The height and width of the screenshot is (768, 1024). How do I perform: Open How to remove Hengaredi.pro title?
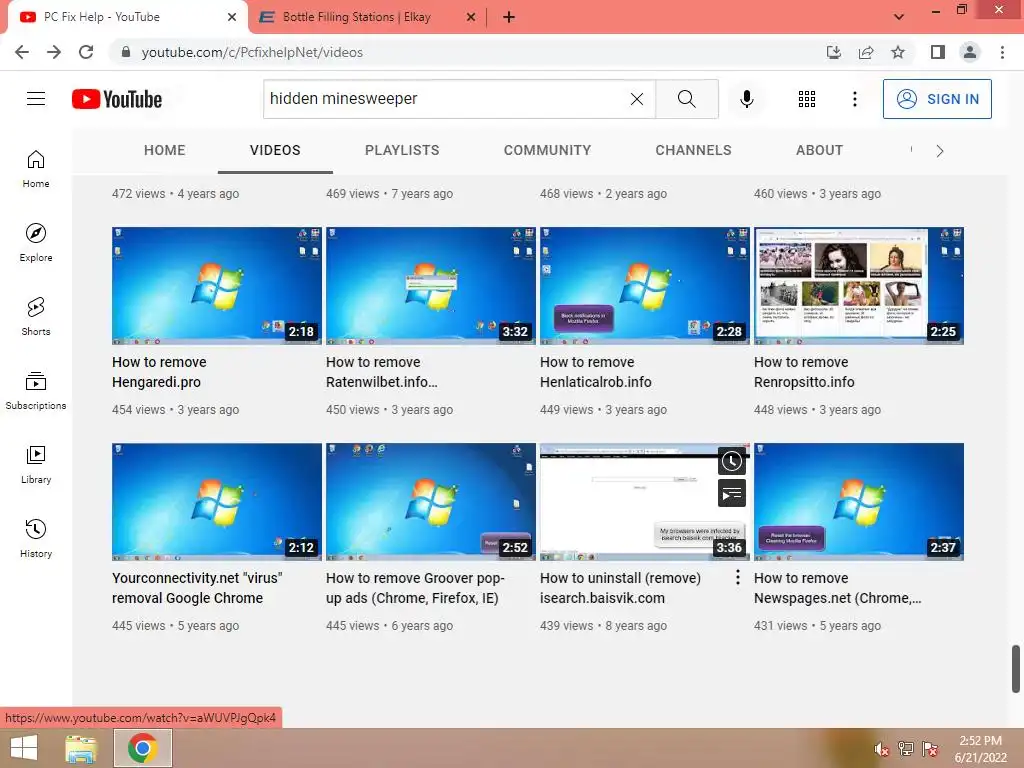click(x=159, y=372)
